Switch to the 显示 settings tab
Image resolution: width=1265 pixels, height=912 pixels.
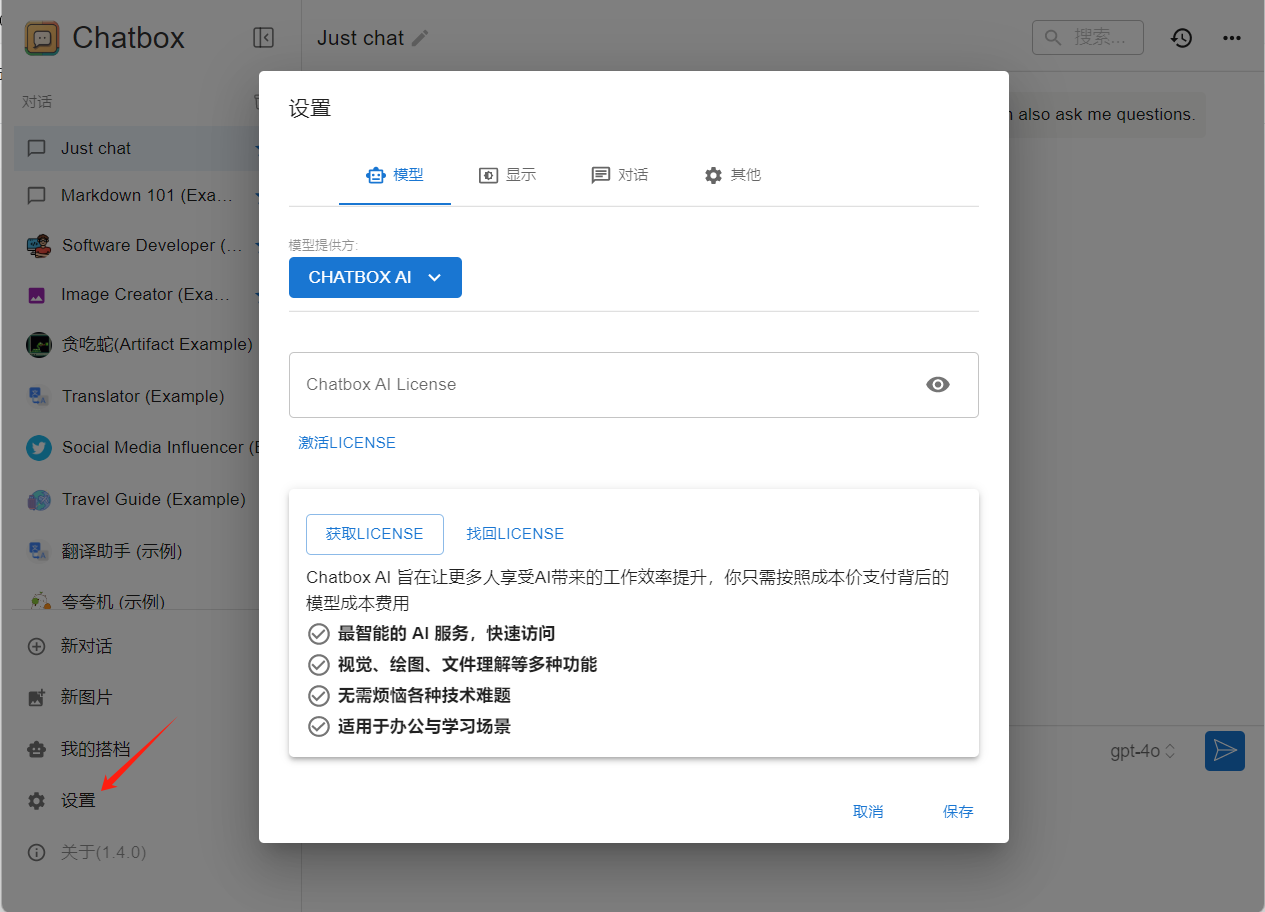[x=507, y=174]
